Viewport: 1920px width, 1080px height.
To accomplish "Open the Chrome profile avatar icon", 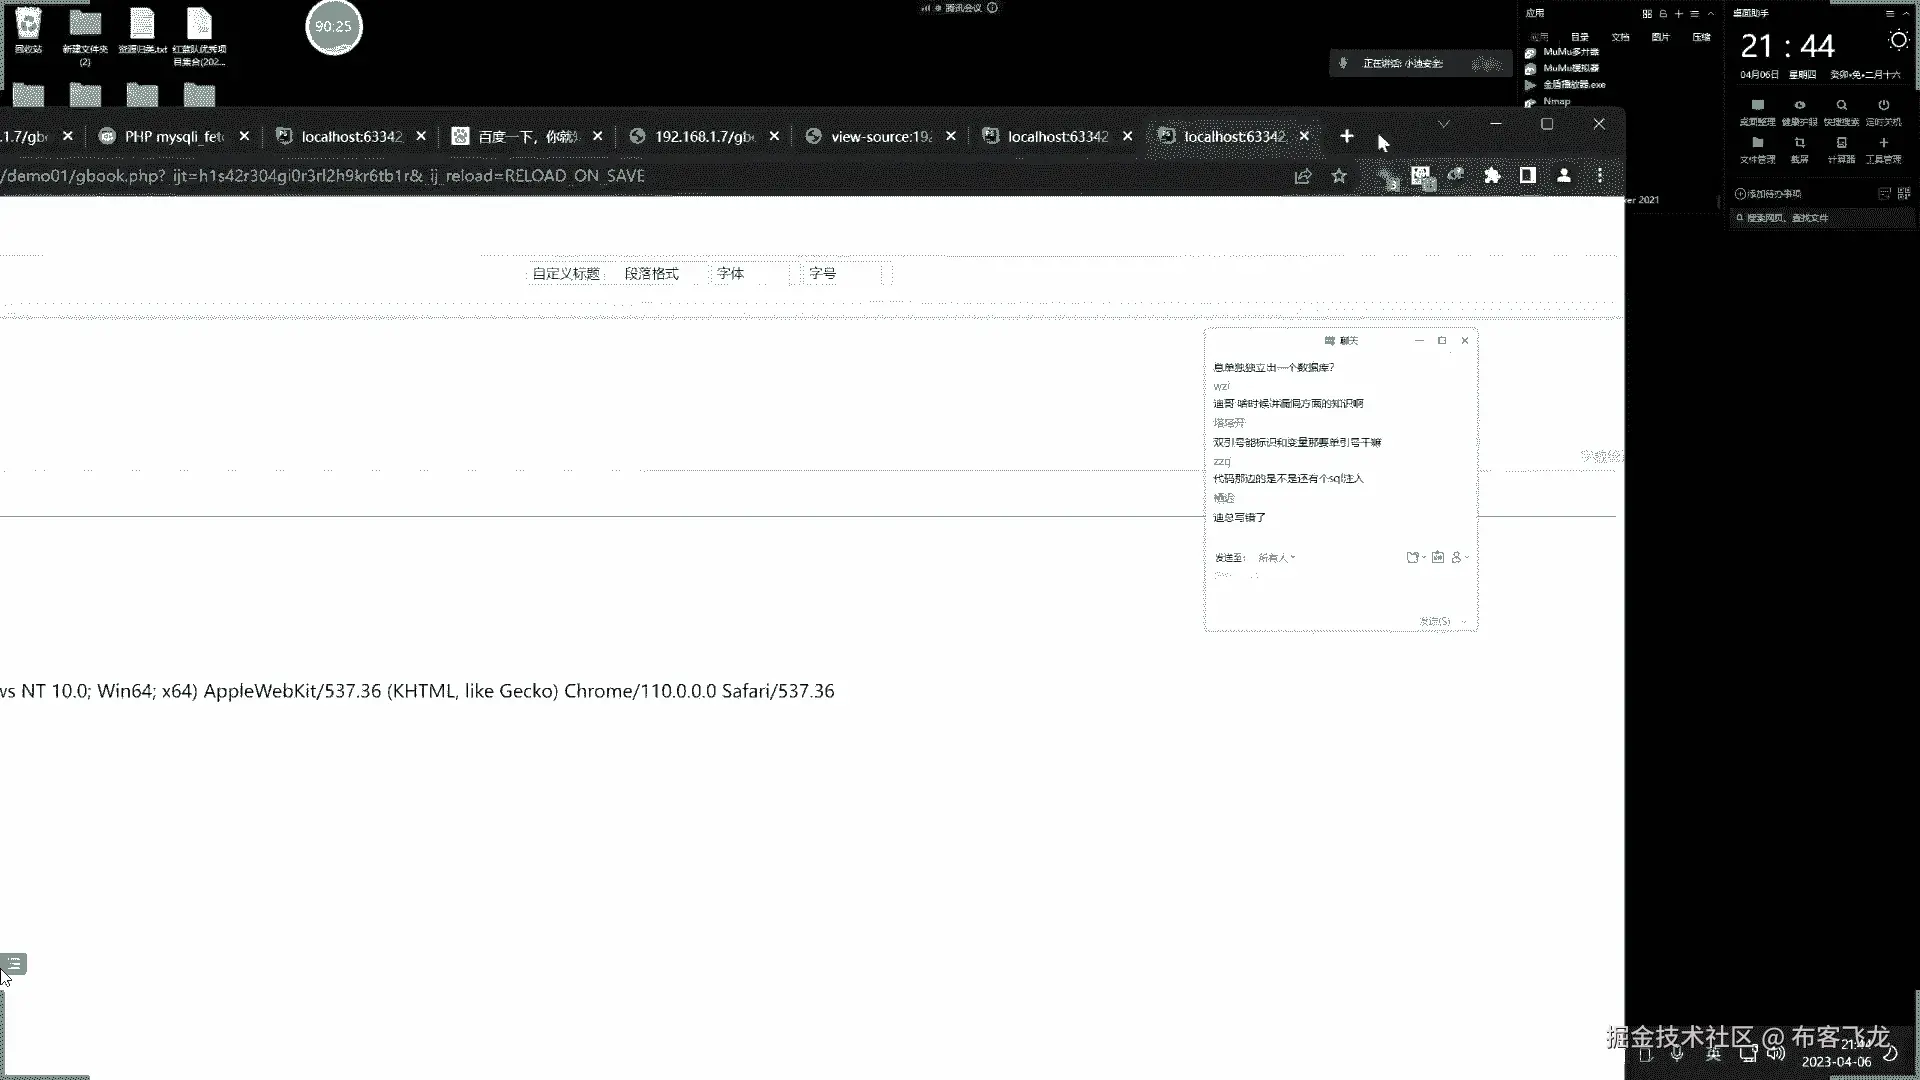I will pyautogui.click(x=1564, y=176).
